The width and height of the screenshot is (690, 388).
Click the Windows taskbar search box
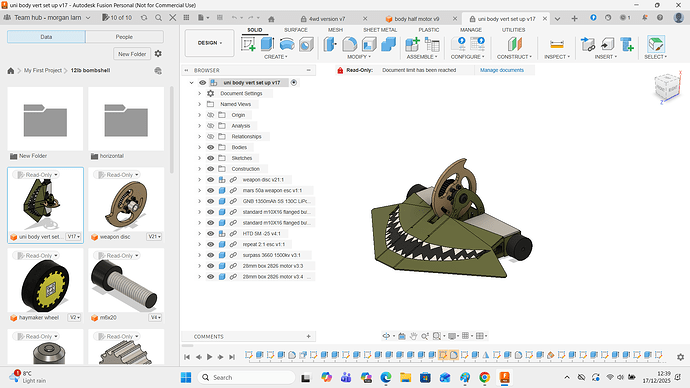point(246,377)
